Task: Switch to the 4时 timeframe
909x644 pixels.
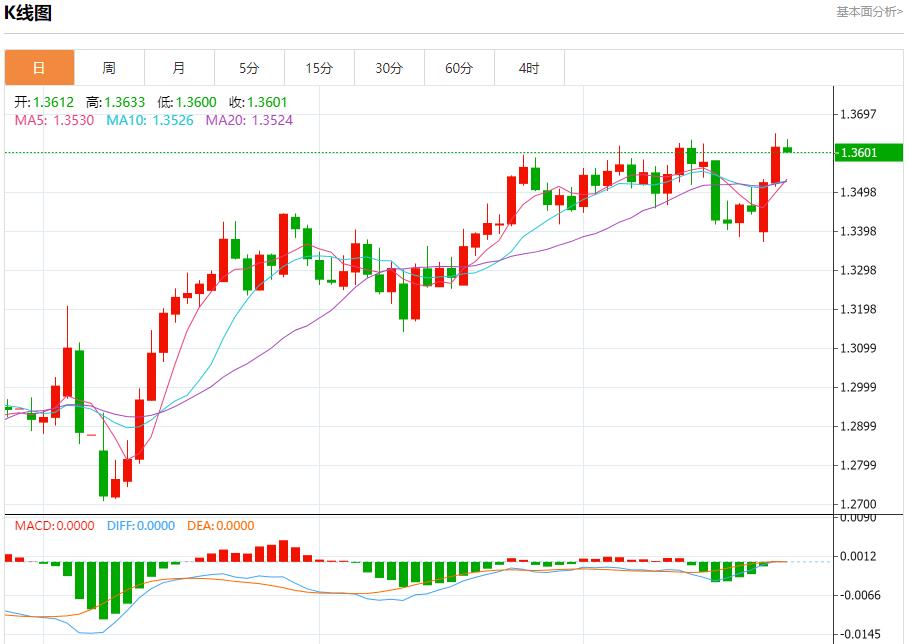Action: 529,68
